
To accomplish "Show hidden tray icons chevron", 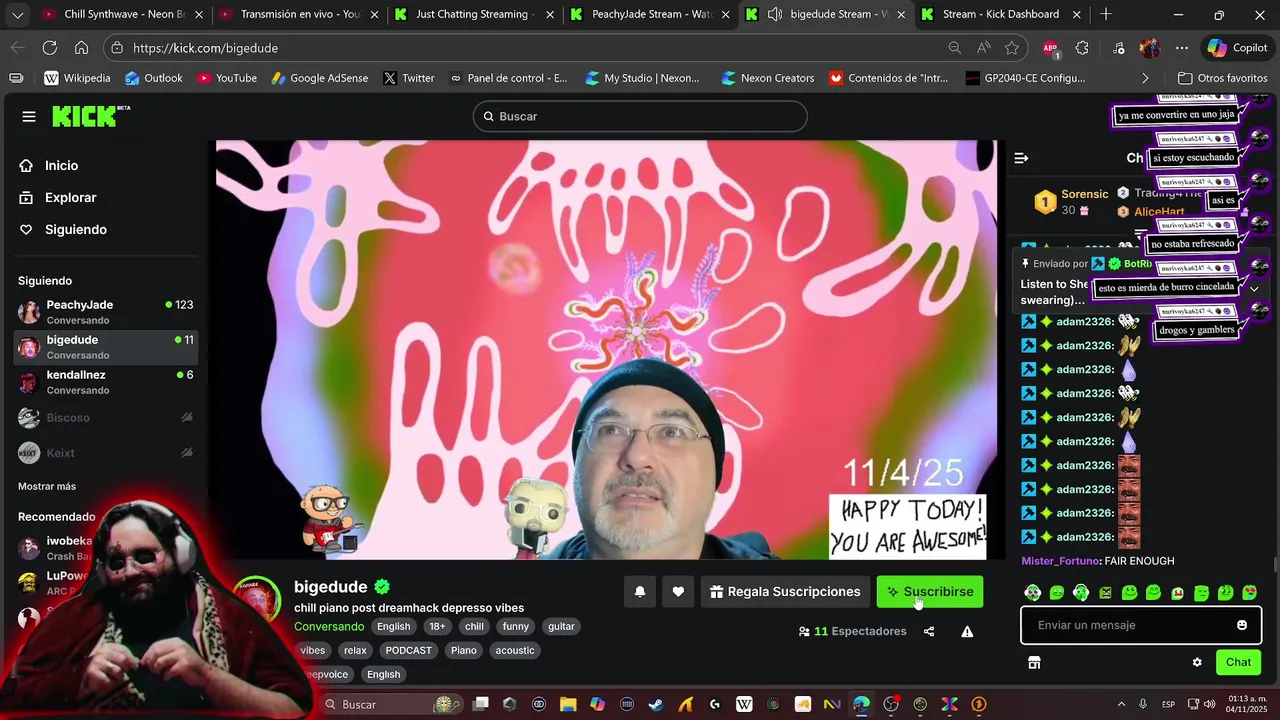I will (x=1121, y=705).
